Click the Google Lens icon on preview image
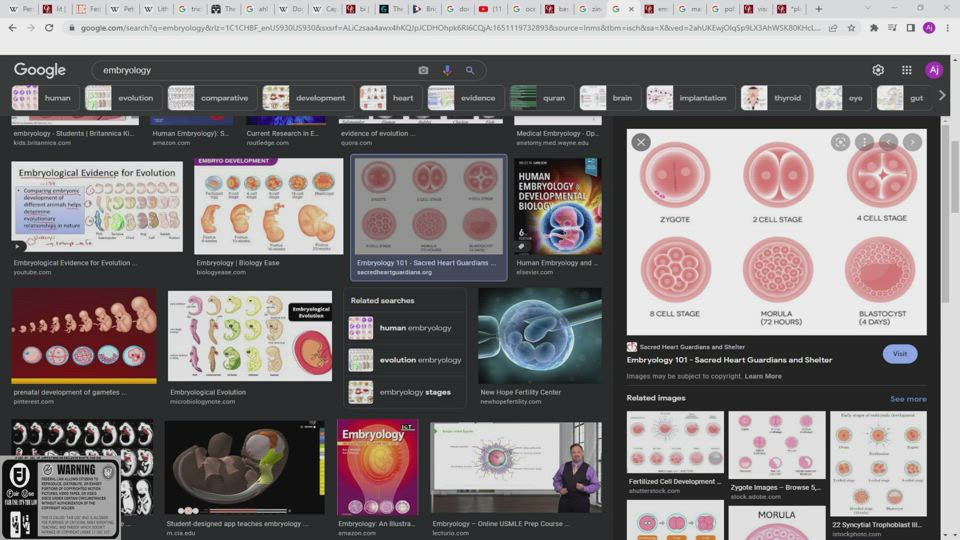 click(840, 142)
